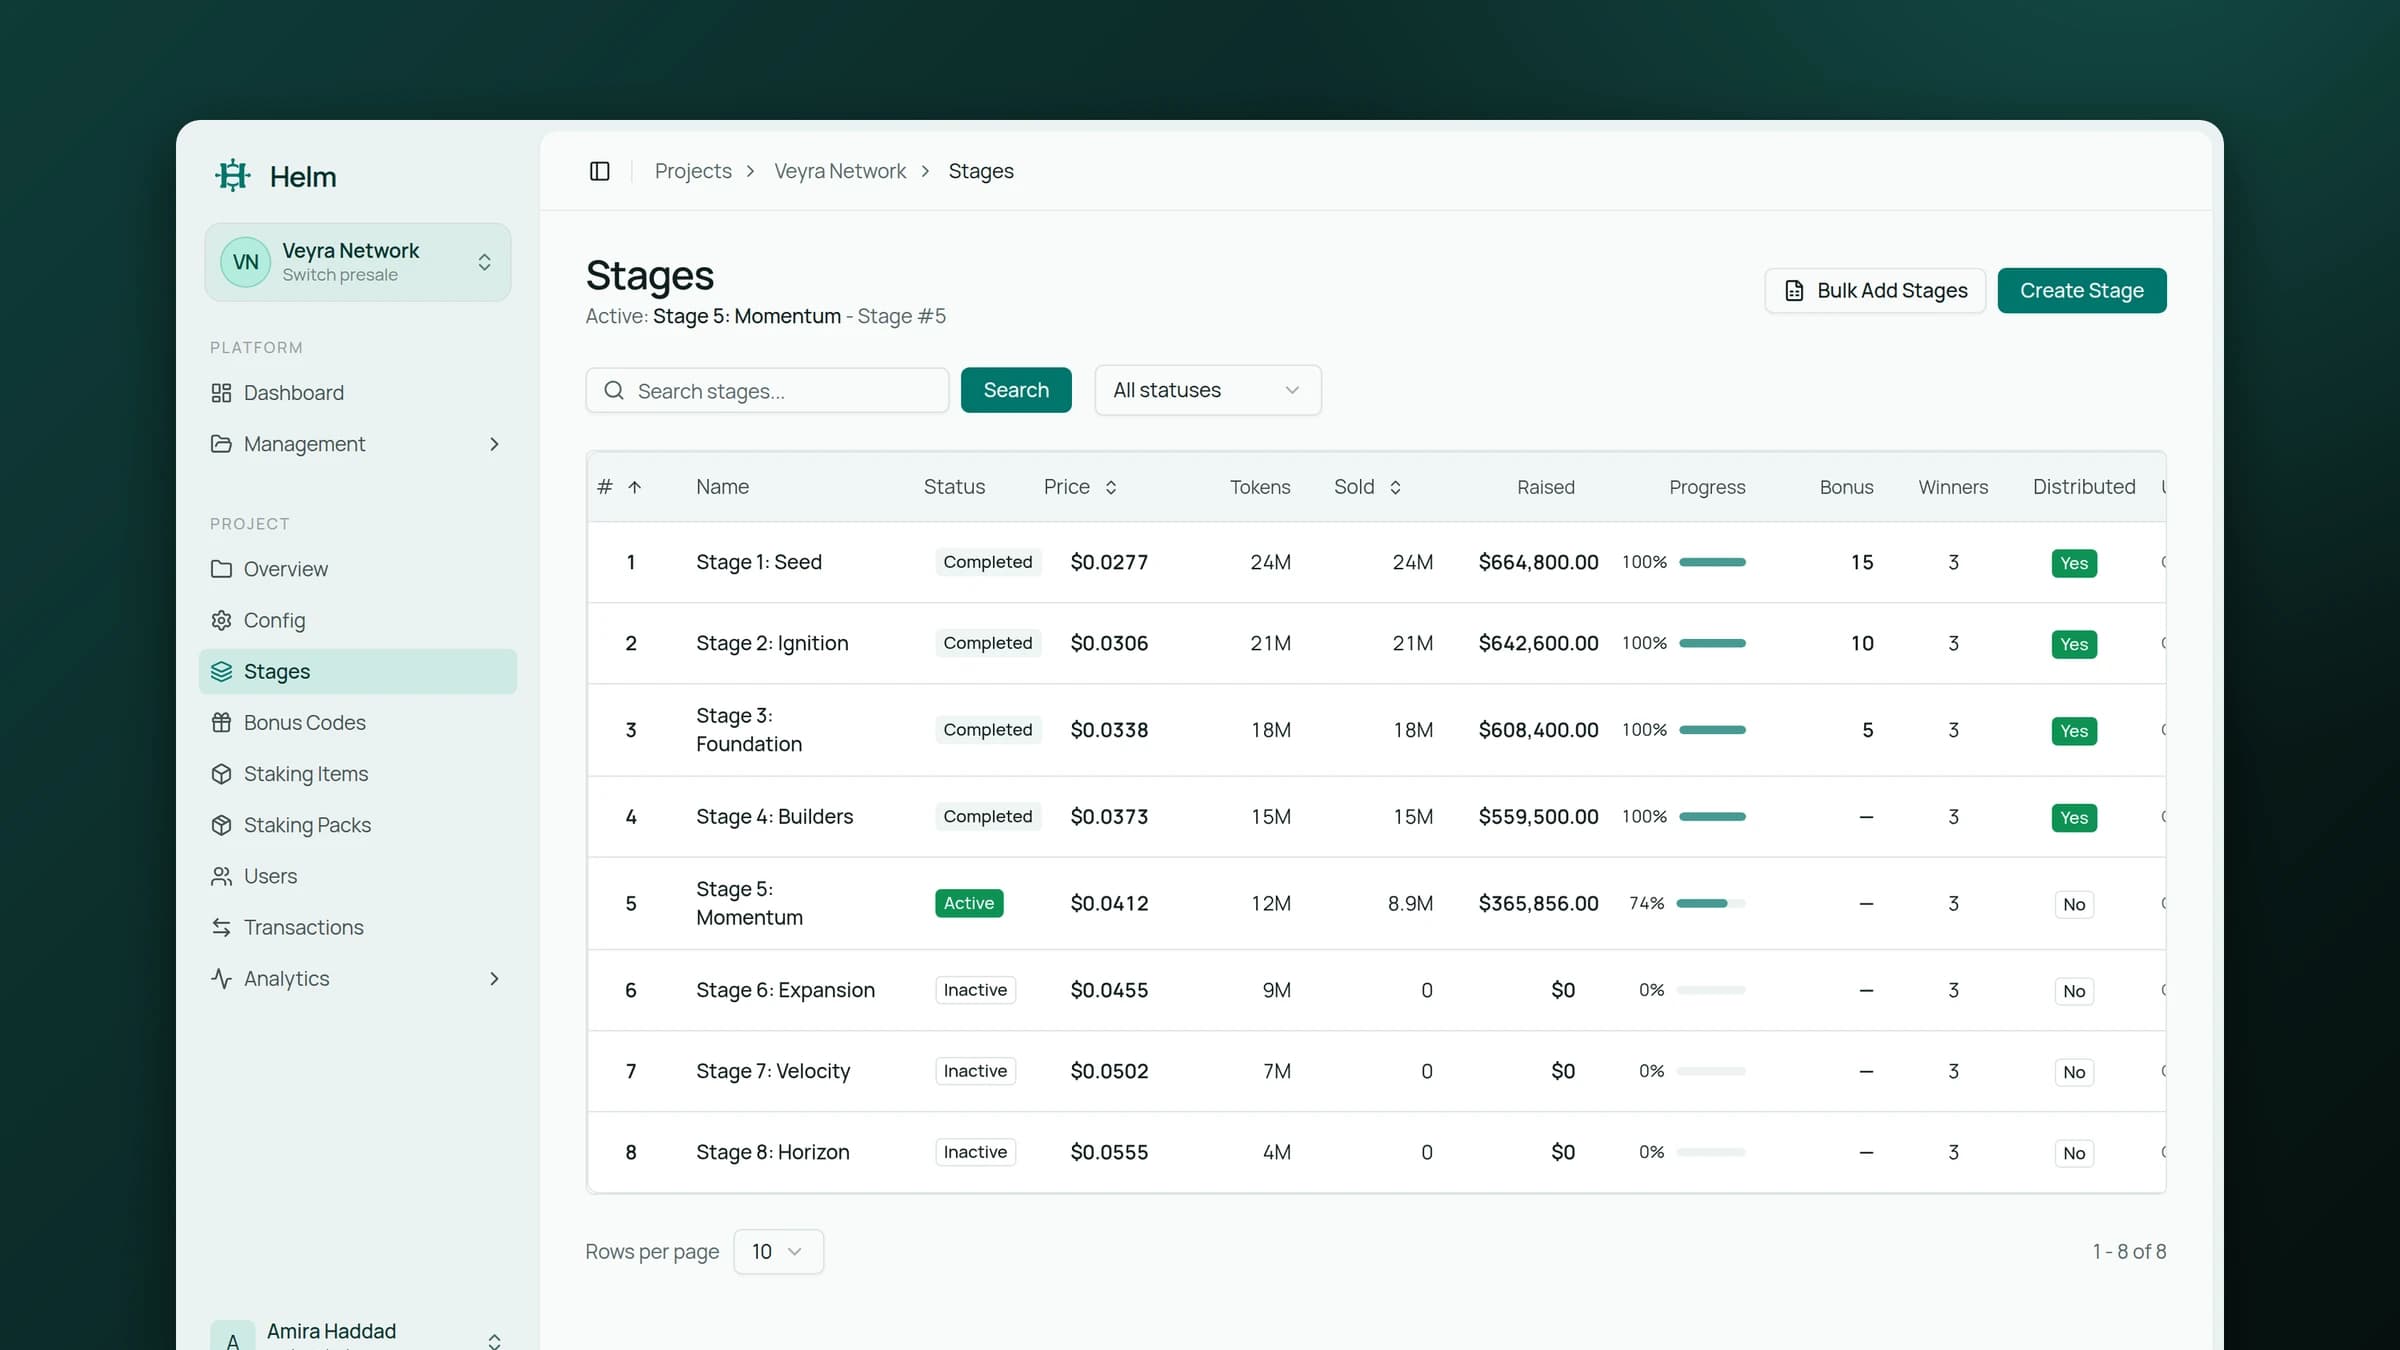The width and height of the screenshot is (2400, 1350).
Task: Focus the Search stages input field
Action: [x=767, y=390]
